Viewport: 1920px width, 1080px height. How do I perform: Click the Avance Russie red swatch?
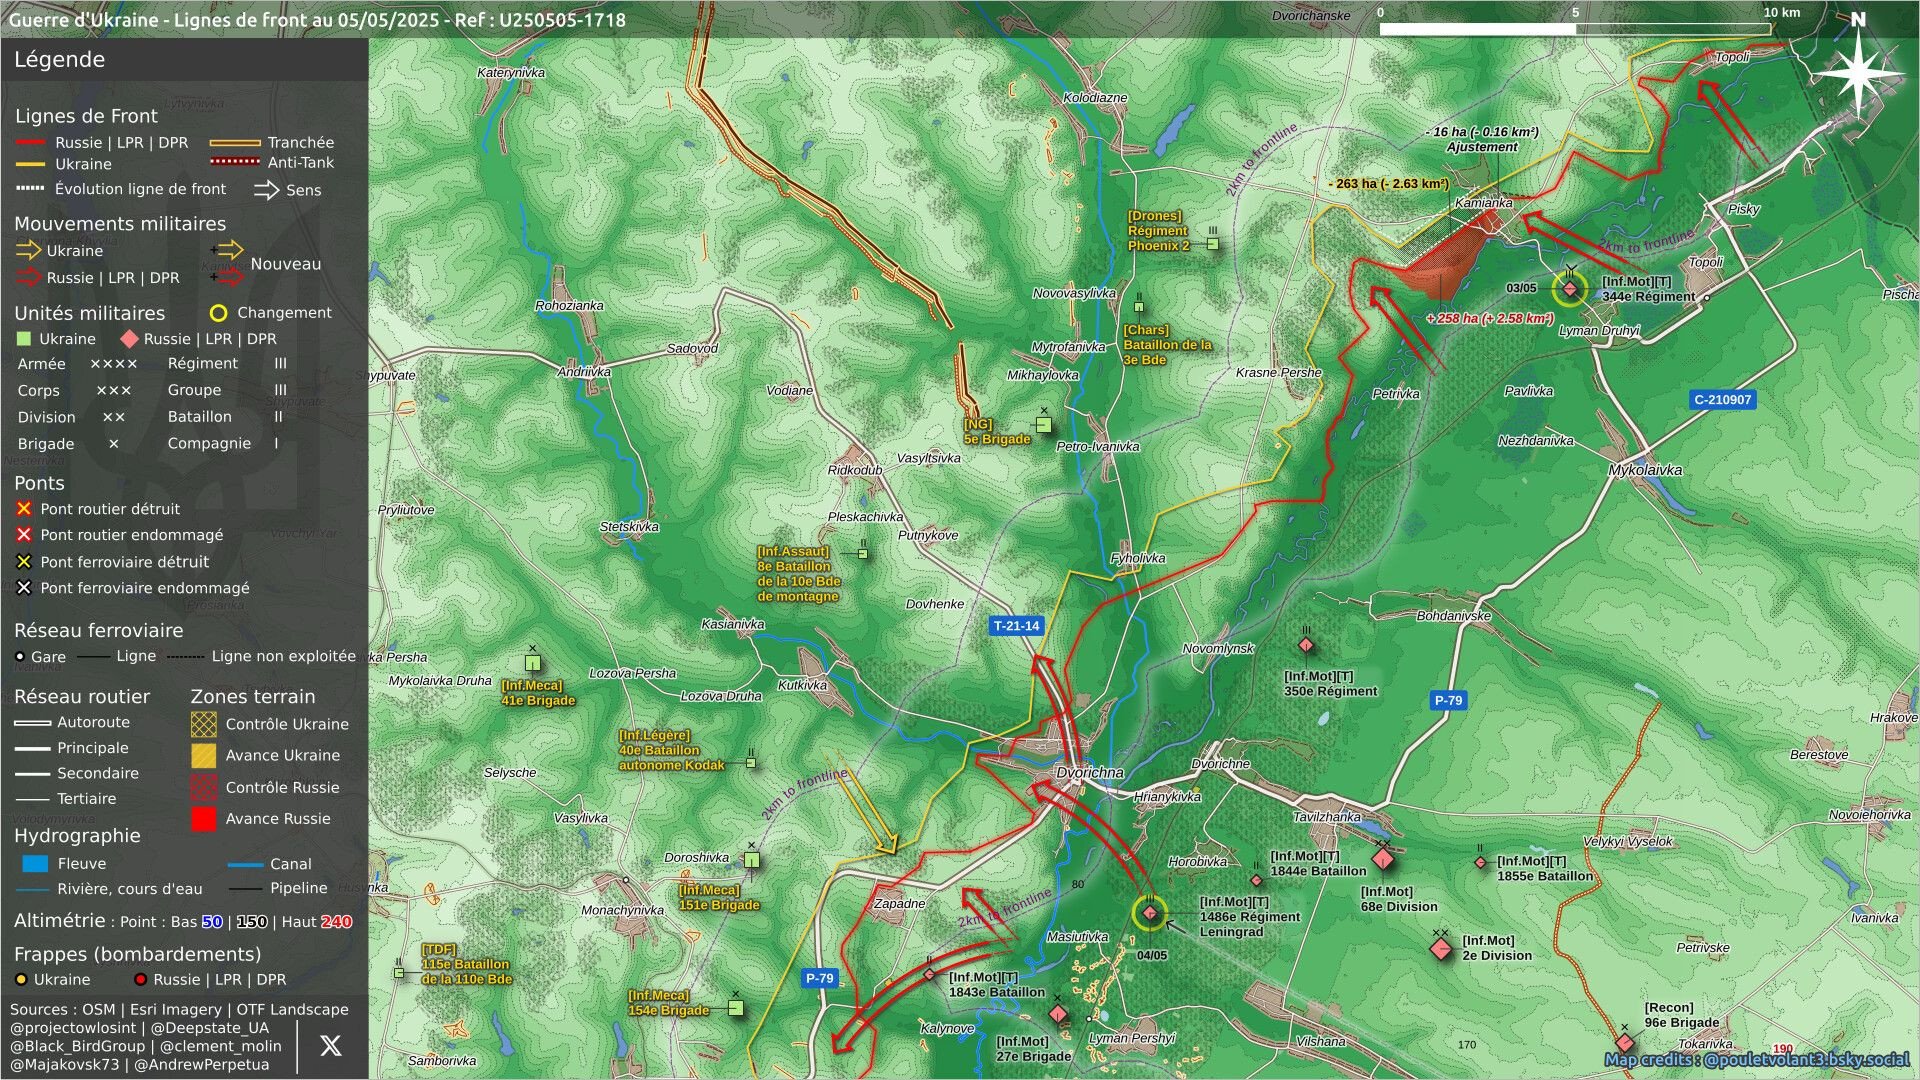(x=204, y=819)
